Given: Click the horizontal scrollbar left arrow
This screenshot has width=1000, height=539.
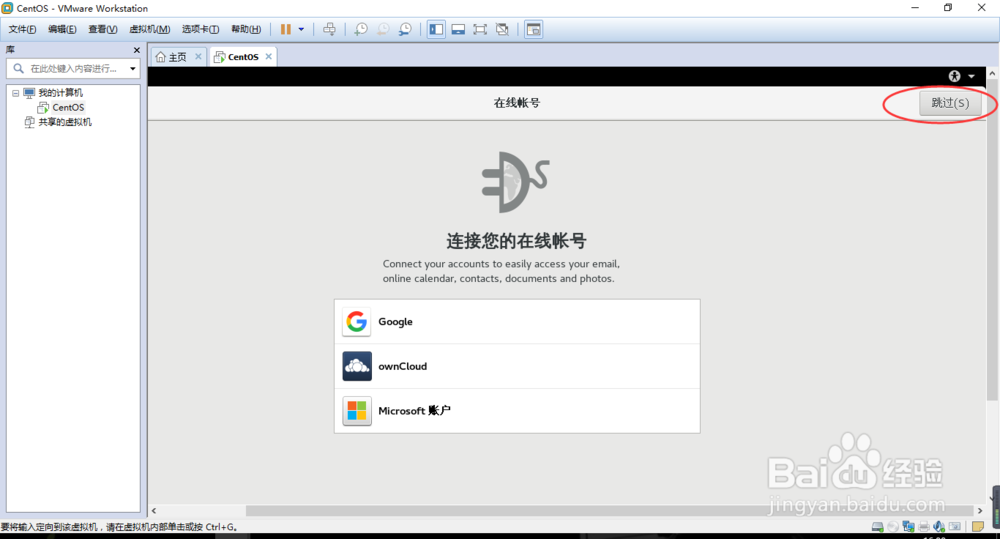Looking at the screenshot, I should tap(154, 511).
